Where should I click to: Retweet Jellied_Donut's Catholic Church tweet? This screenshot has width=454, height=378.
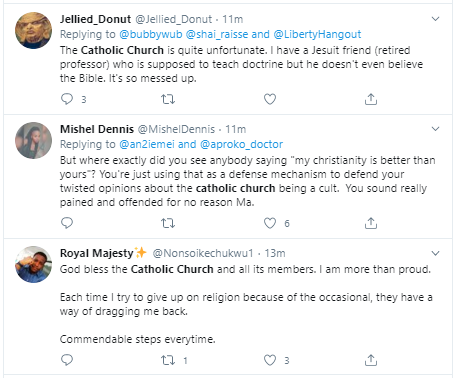coord(168,99)
